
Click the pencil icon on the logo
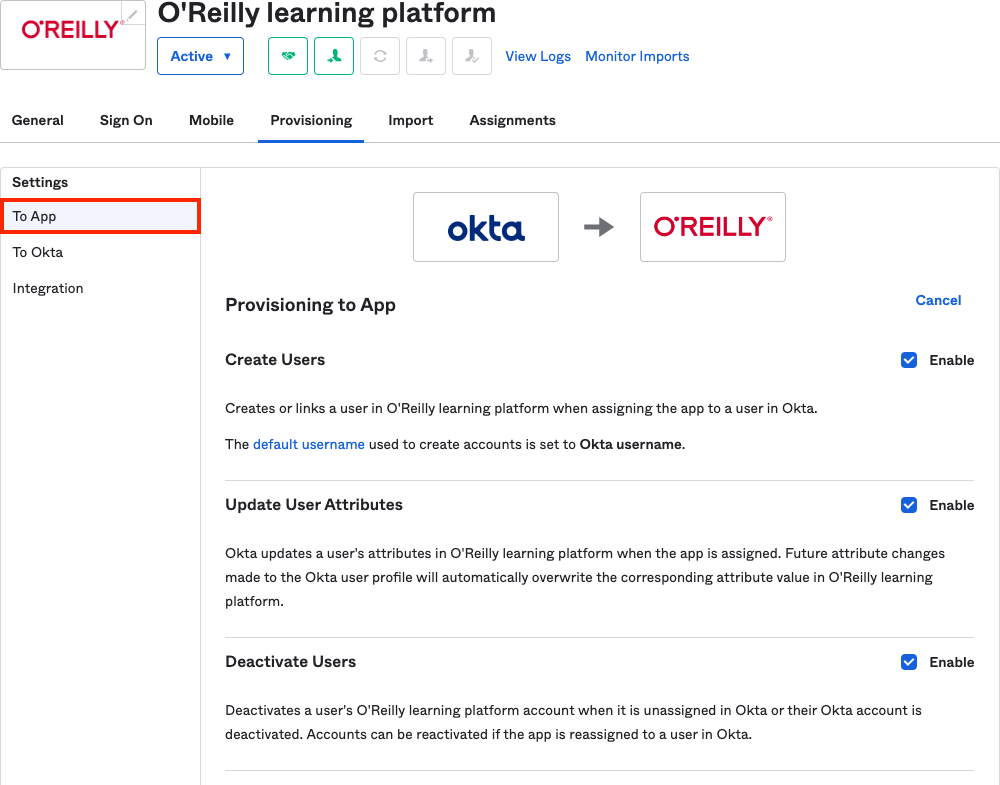click(133, 13)
